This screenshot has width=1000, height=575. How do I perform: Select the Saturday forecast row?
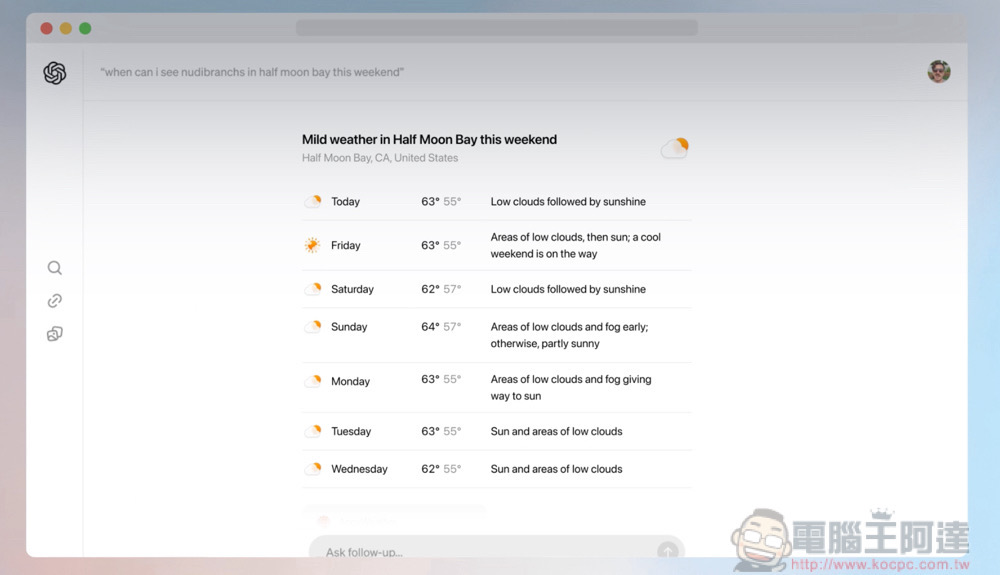(496, 289)
